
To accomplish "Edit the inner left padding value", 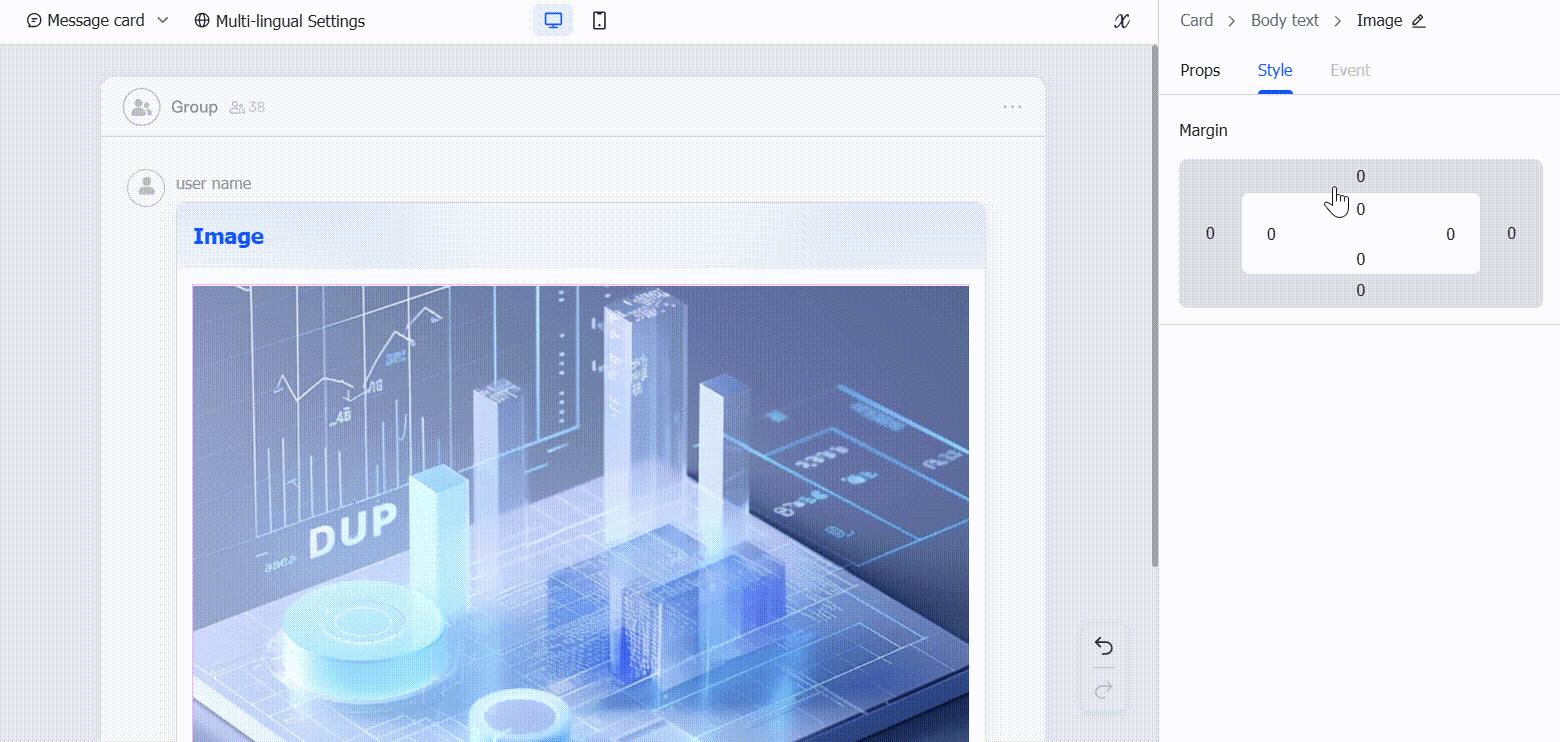I will 1271,234.
